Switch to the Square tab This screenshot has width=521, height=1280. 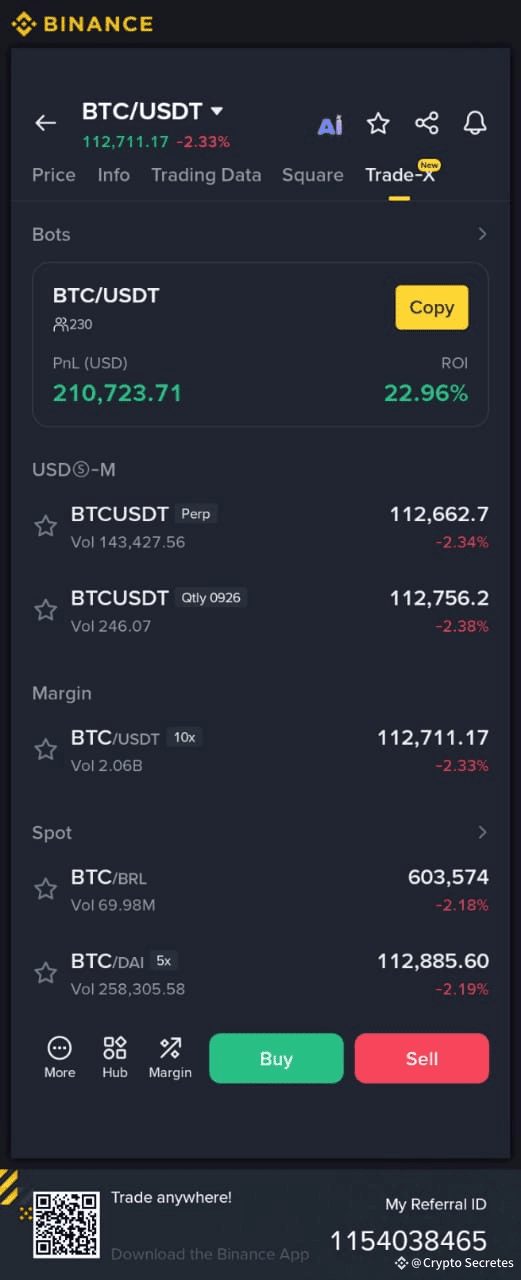click(313, 175)
